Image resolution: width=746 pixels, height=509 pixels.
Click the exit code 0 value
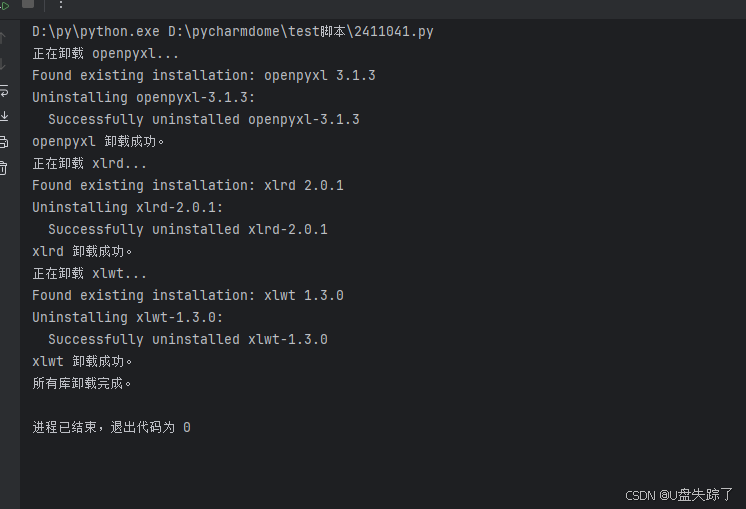(x=187, y=427)
